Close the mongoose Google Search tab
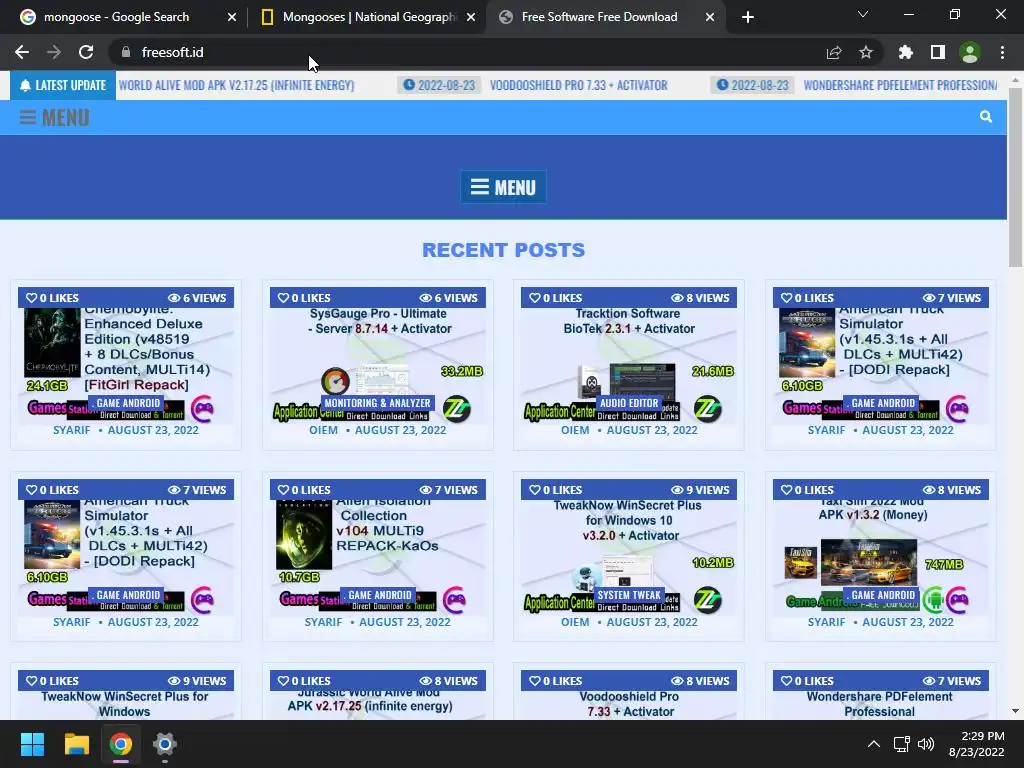The image size is (1024, 768). click(x=232, y=17)
